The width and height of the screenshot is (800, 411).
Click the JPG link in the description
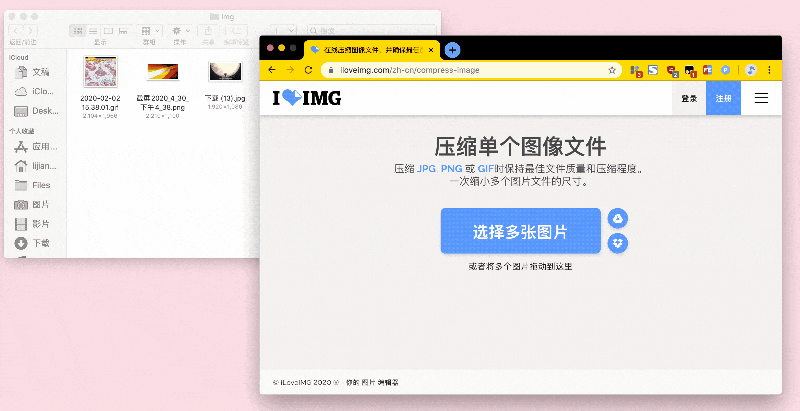coord(426,169)
